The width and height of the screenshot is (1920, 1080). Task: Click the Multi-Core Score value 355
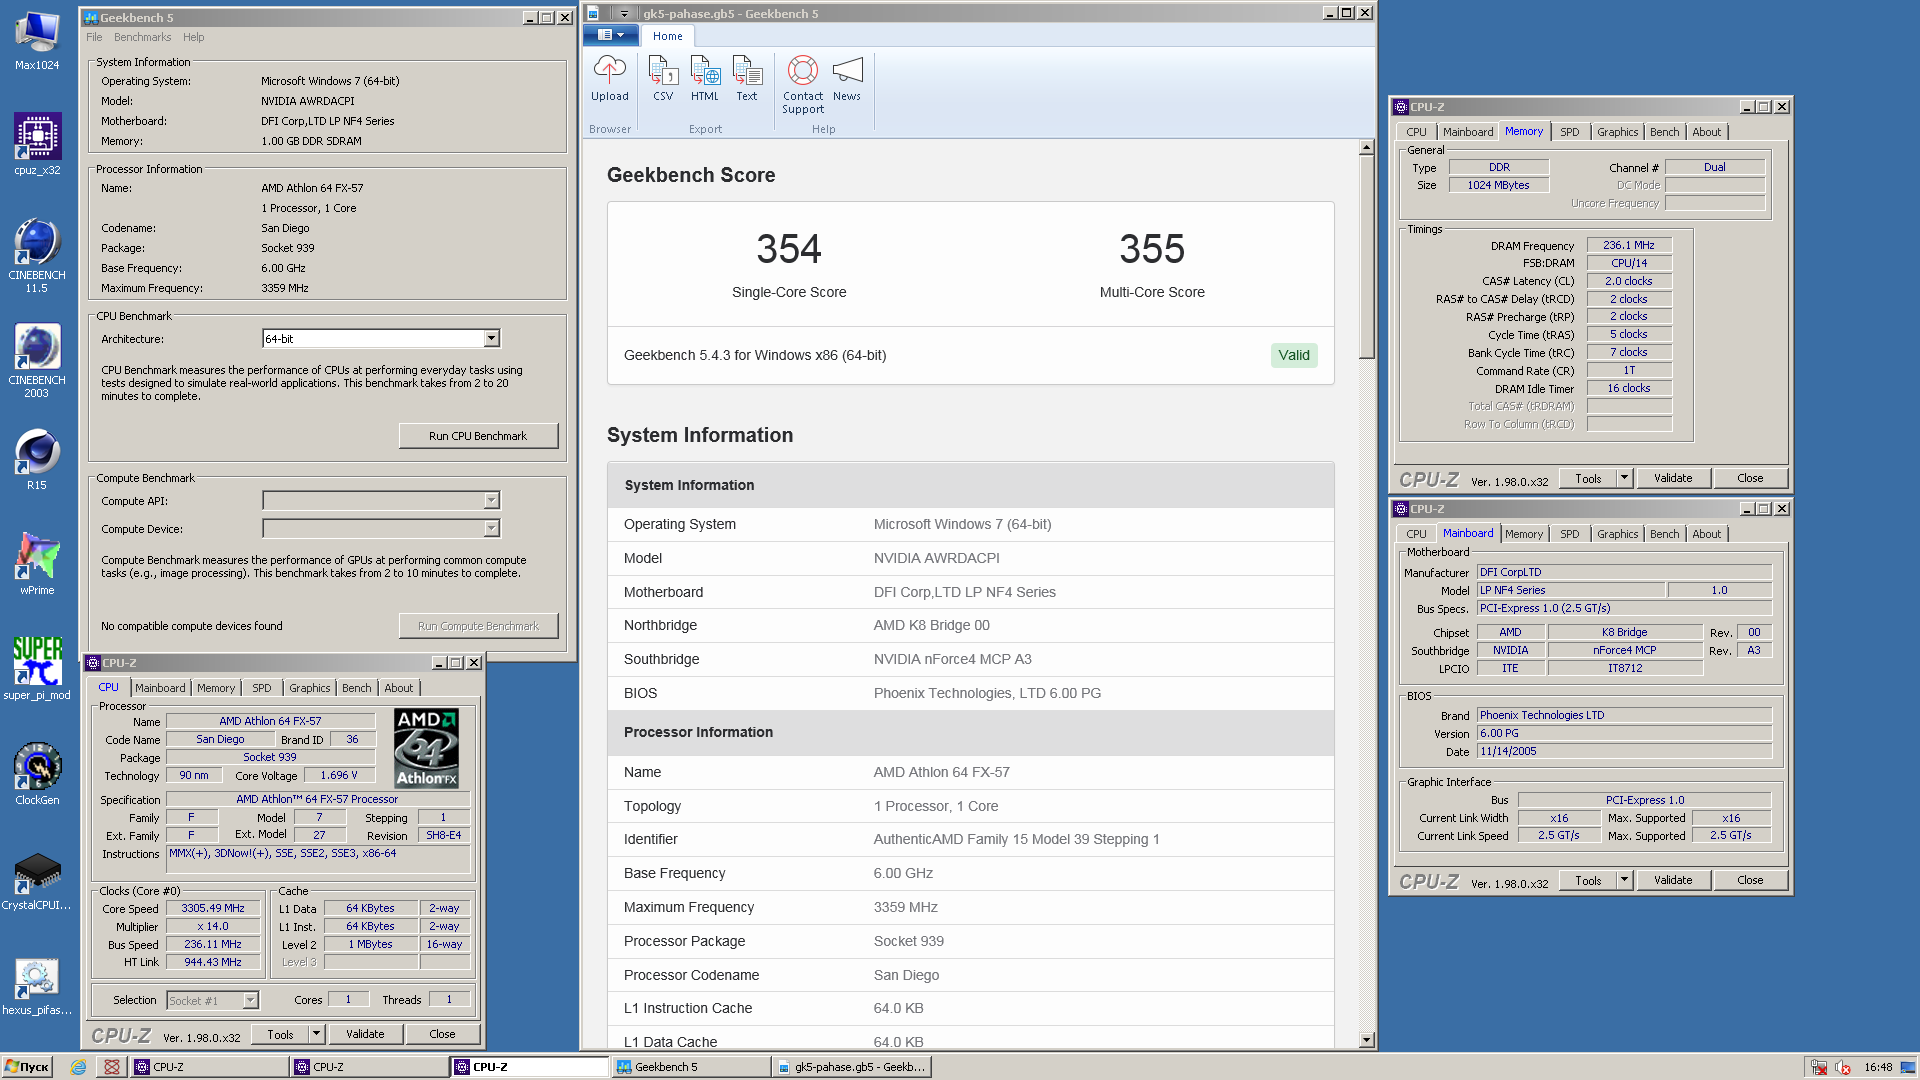click(1152, 249)
